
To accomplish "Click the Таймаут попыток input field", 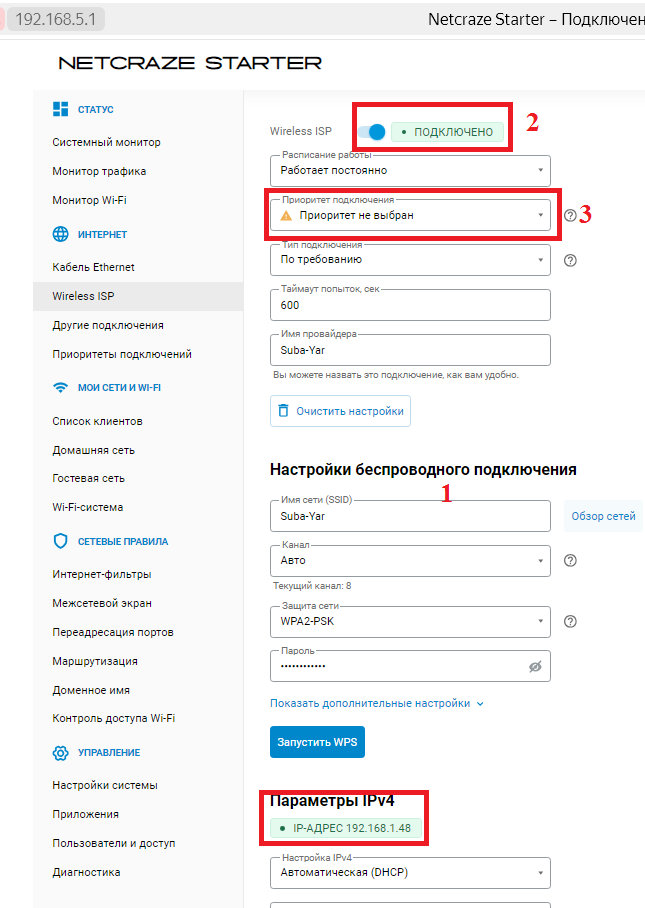I will 410,304.
